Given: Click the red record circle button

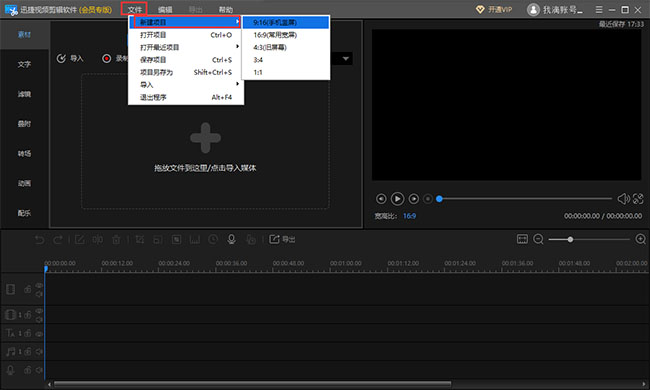Looking at the screenshot, I should [107, 58].
